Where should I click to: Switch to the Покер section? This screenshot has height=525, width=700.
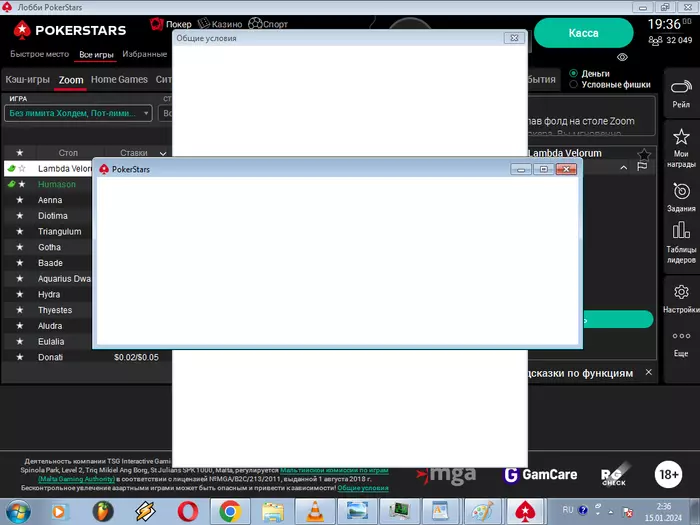(171, 24)
